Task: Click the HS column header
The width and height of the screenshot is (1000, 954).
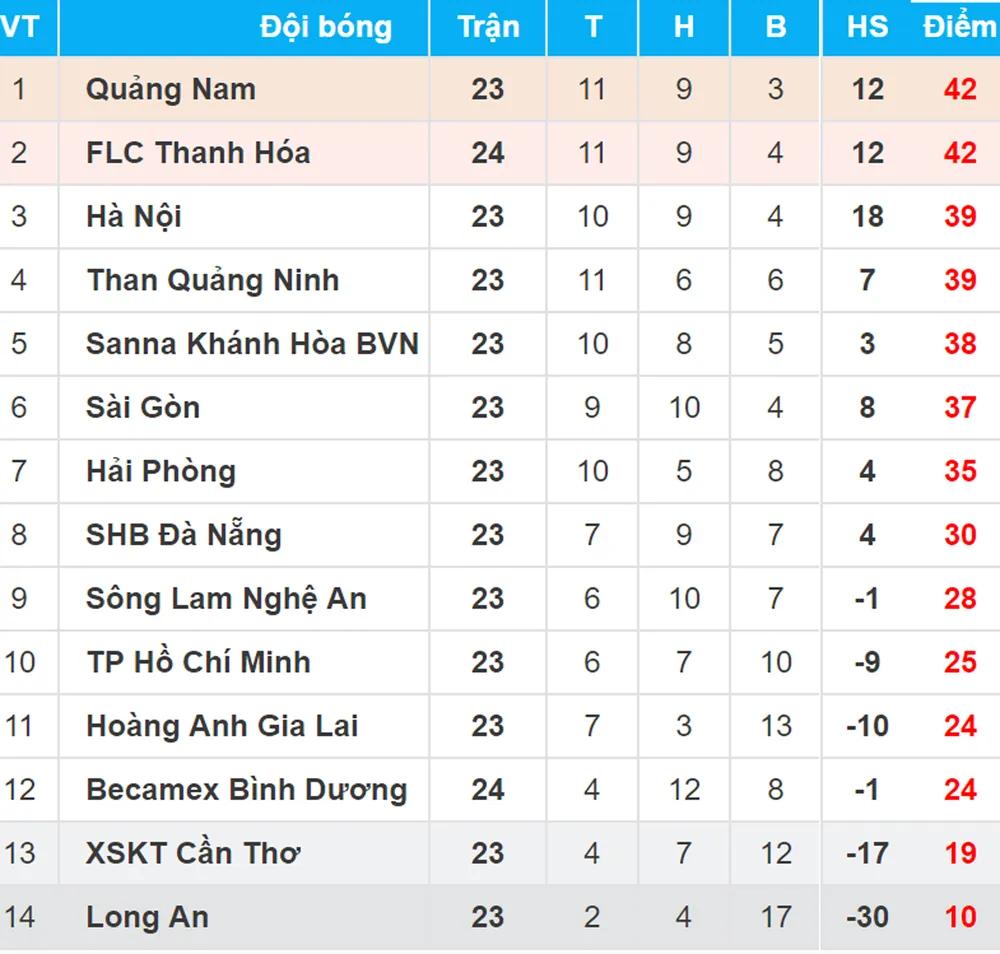Action: tap(867, 27)
